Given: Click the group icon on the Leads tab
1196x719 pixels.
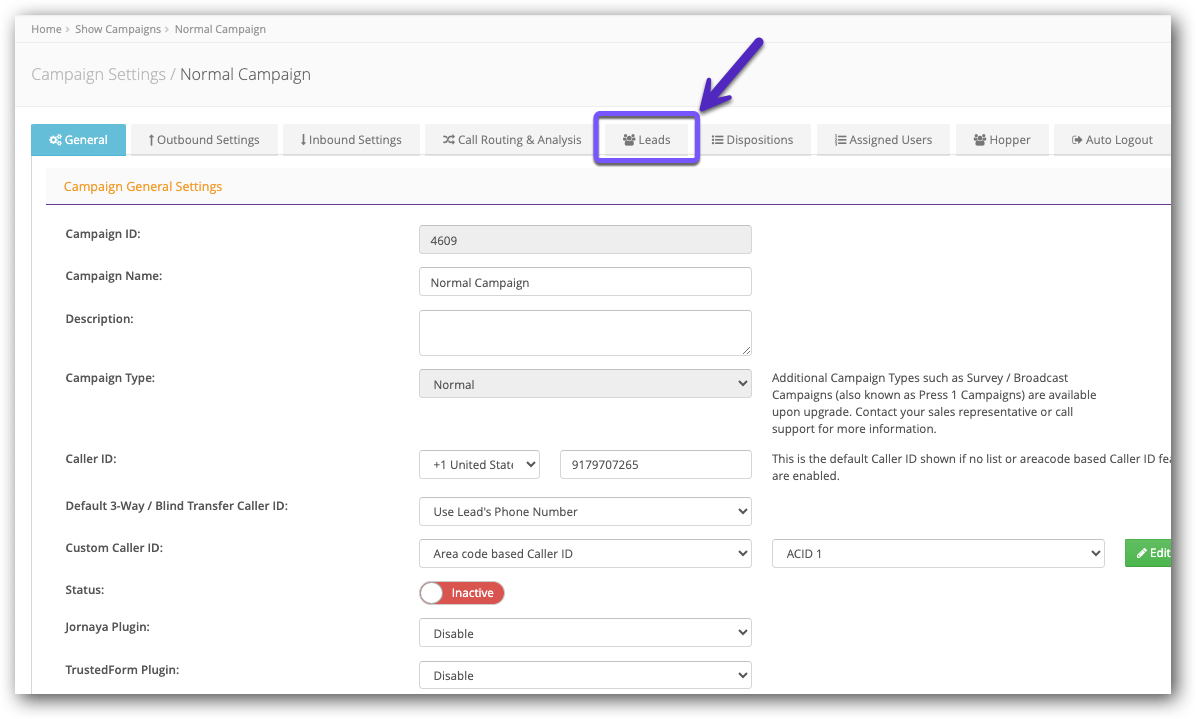Looking at the screenshot, I should point(629,140).
